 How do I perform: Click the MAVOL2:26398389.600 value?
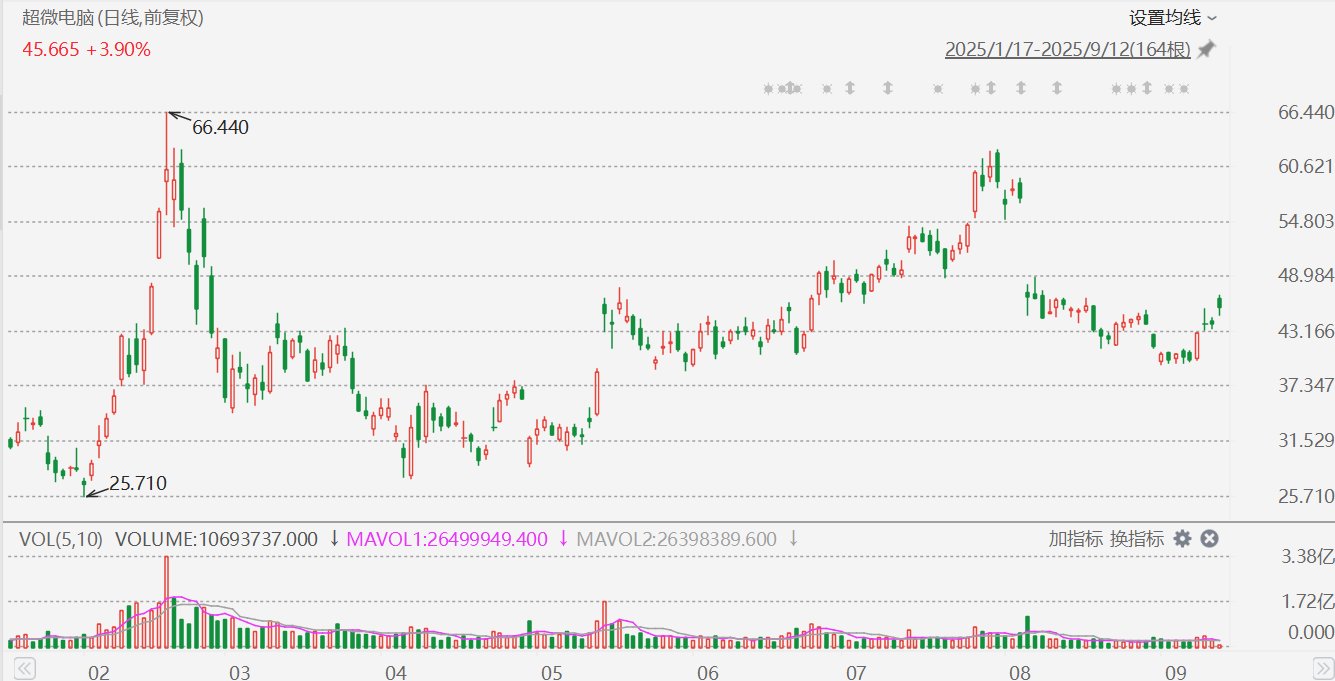(x=676, y=539)
